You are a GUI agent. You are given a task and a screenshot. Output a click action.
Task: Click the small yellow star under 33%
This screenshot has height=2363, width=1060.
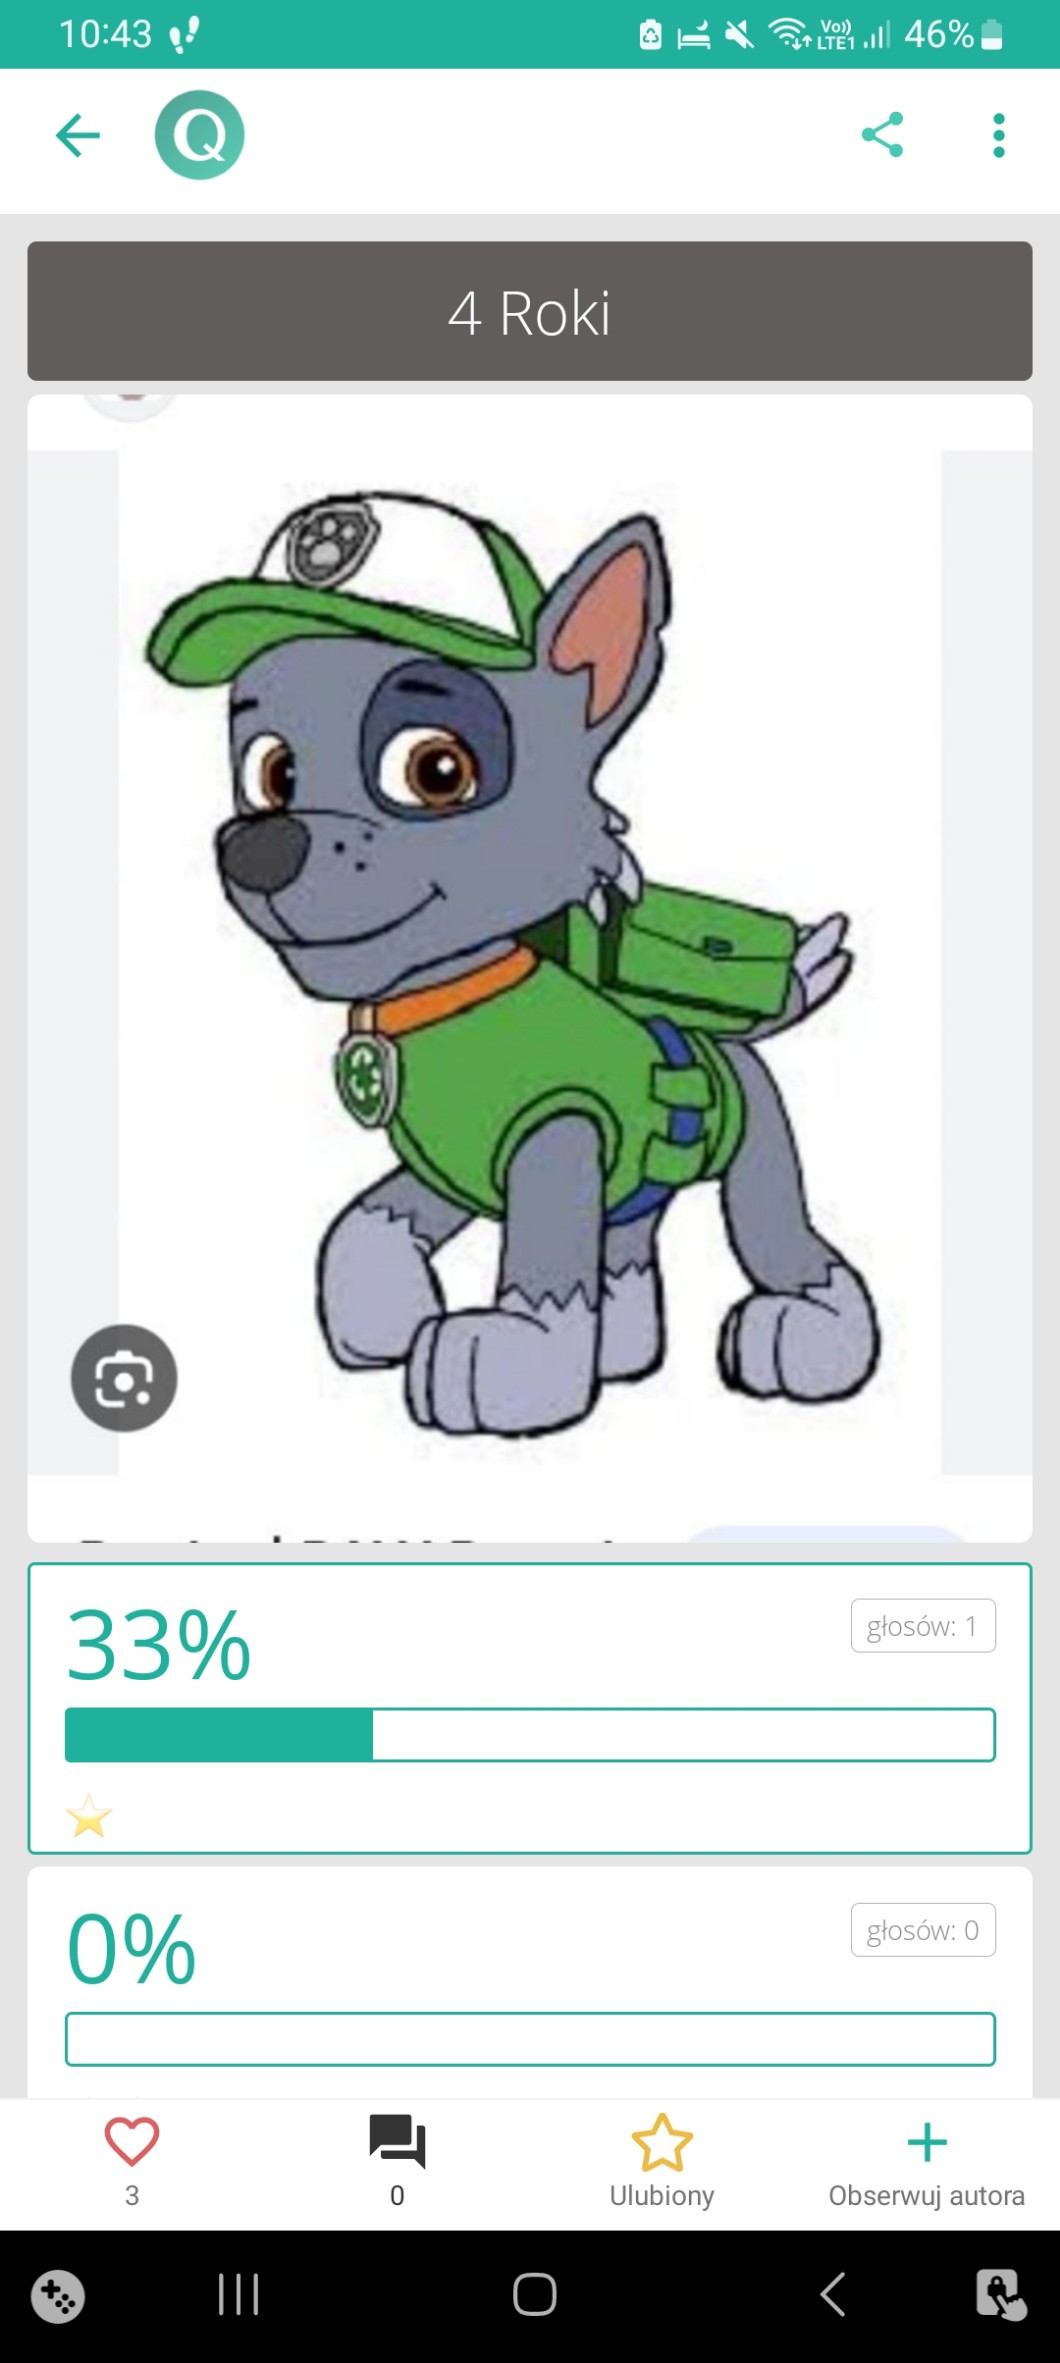(89, 1815)
